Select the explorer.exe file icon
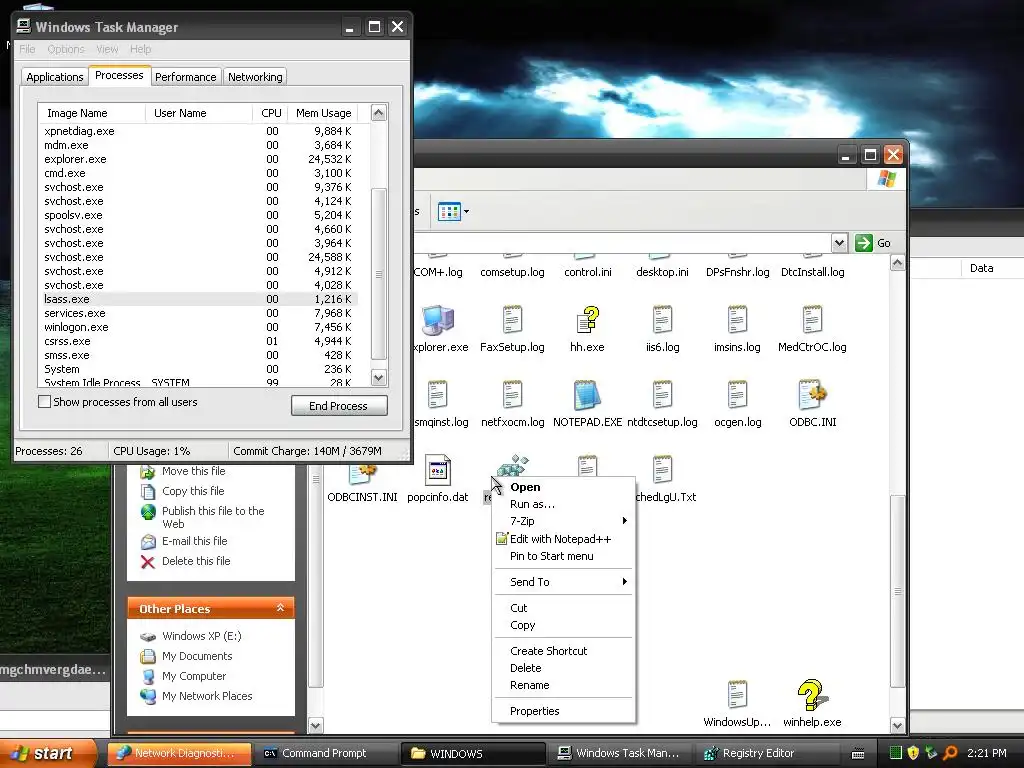Image resolution: width=1024 pixels, height=768 pixels. 437,321
